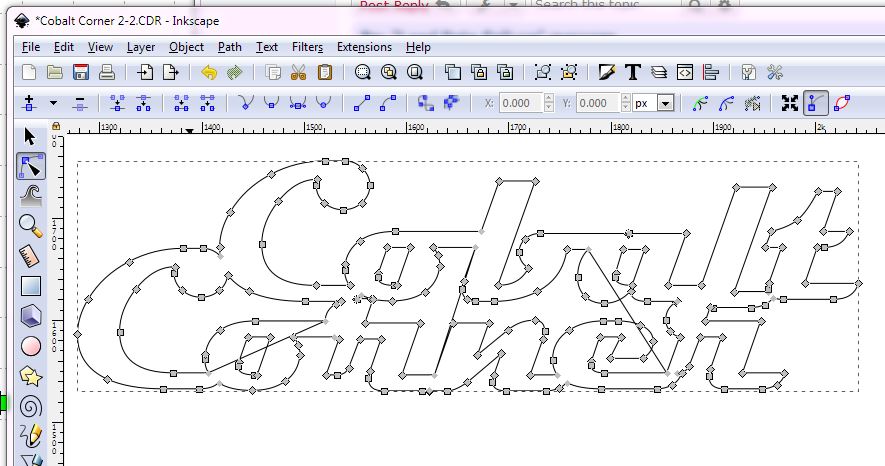Viewport: 885px width, 466px height.
Task: Choose the Zoom magnifier tool
Action: (x=30, y=225)
